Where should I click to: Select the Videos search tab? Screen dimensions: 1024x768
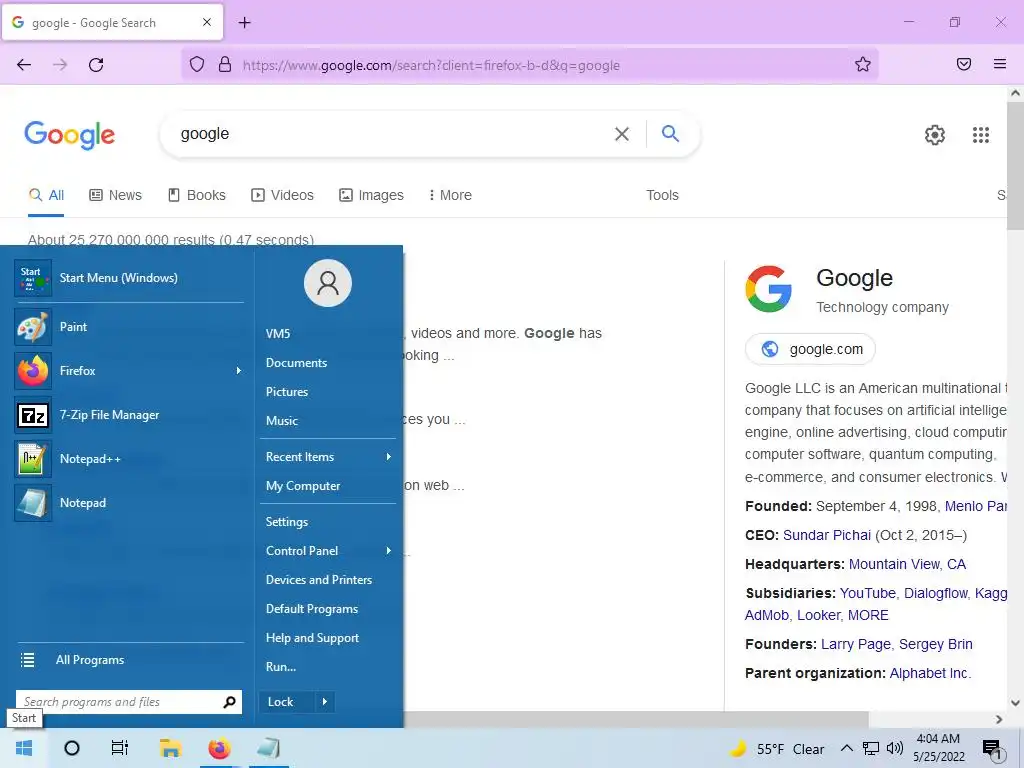283,195
